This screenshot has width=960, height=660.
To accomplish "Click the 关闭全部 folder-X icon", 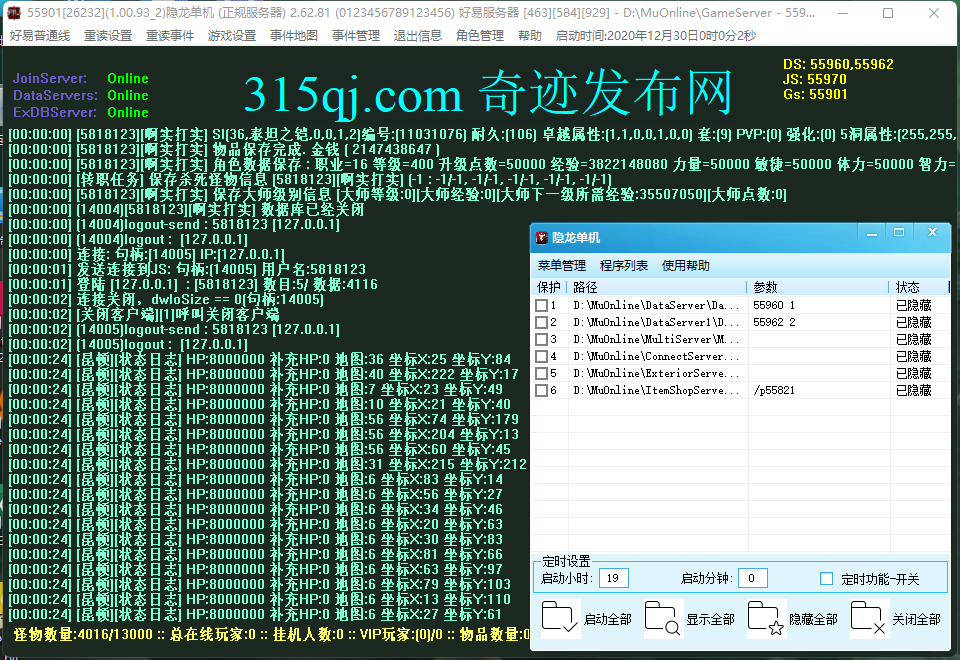I will click(869, 619).
